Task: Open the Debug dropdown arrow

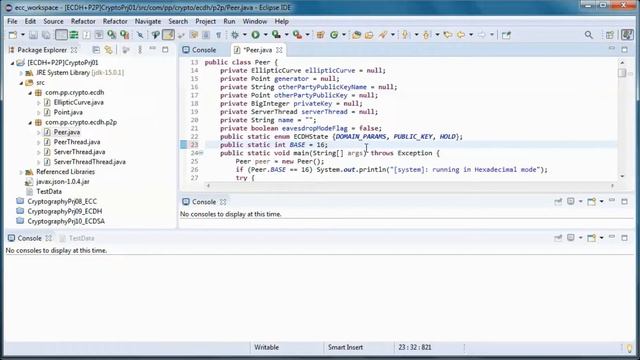Action: tap(244, 35)
